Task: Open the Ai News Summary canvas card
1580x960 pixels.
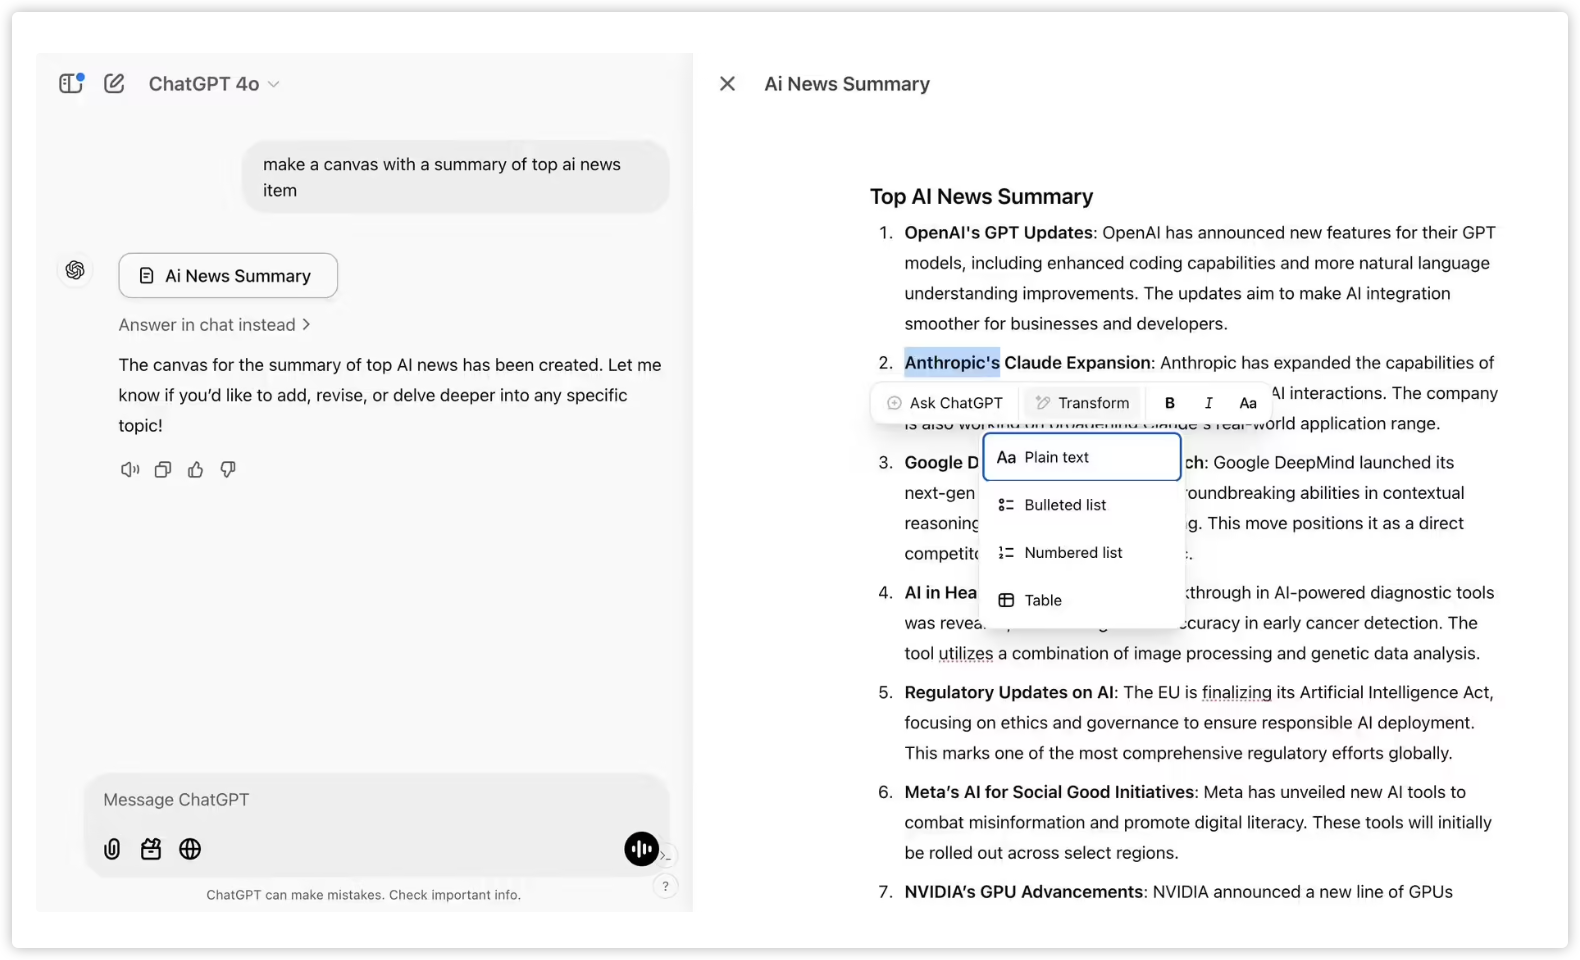Action: click(x=228, y=275)
